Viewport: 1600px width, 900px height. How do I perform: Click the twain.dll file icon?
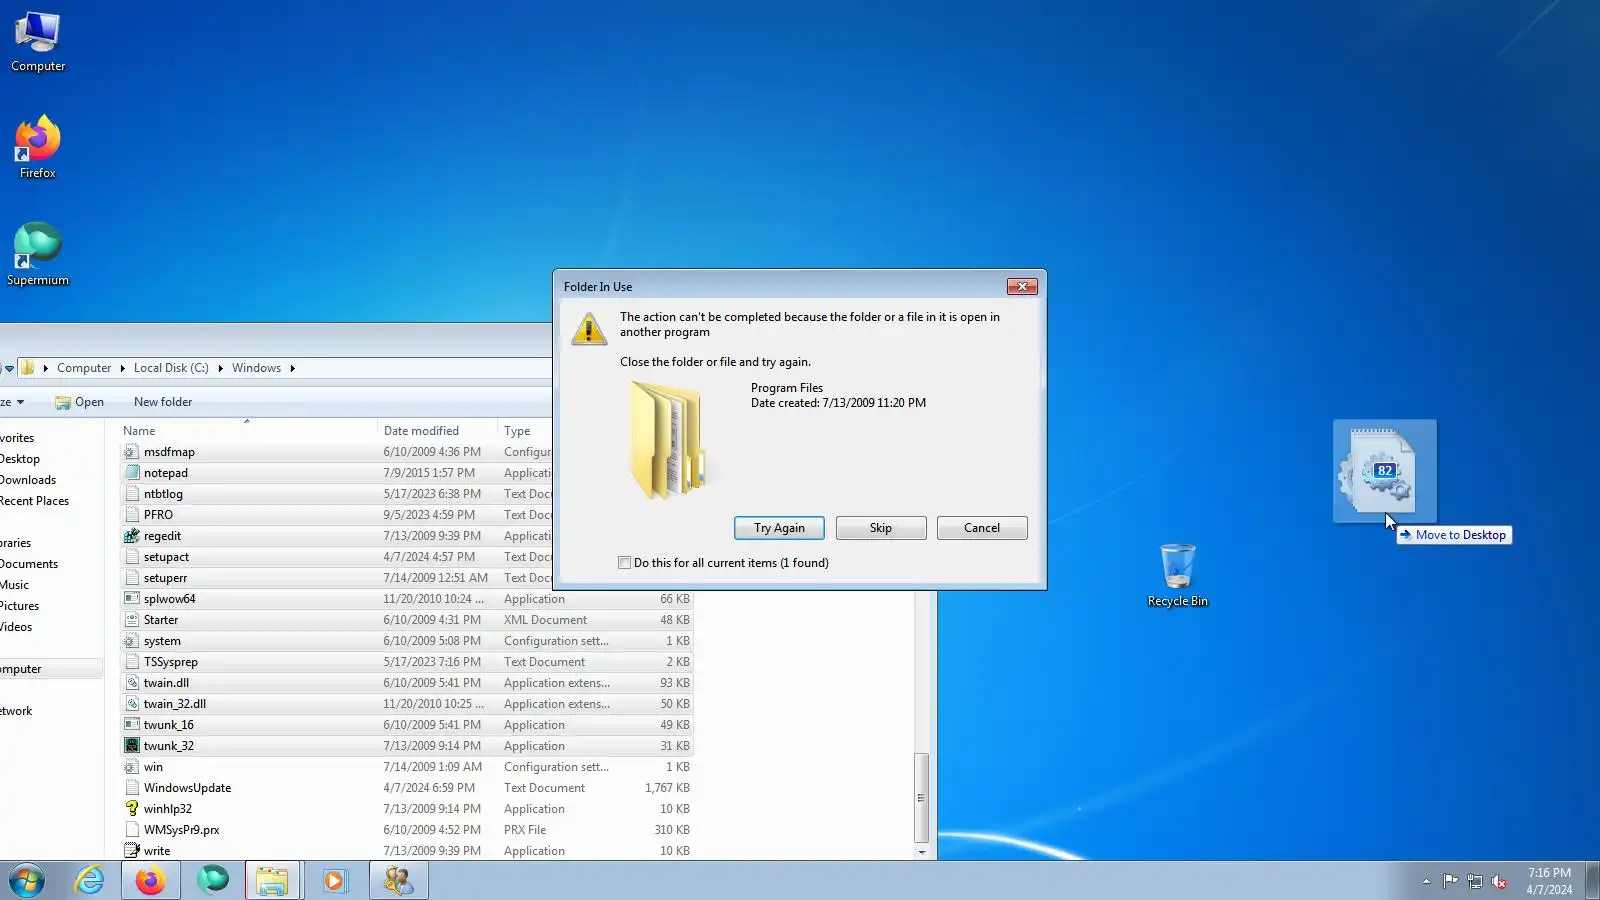(x=132, y=683)
